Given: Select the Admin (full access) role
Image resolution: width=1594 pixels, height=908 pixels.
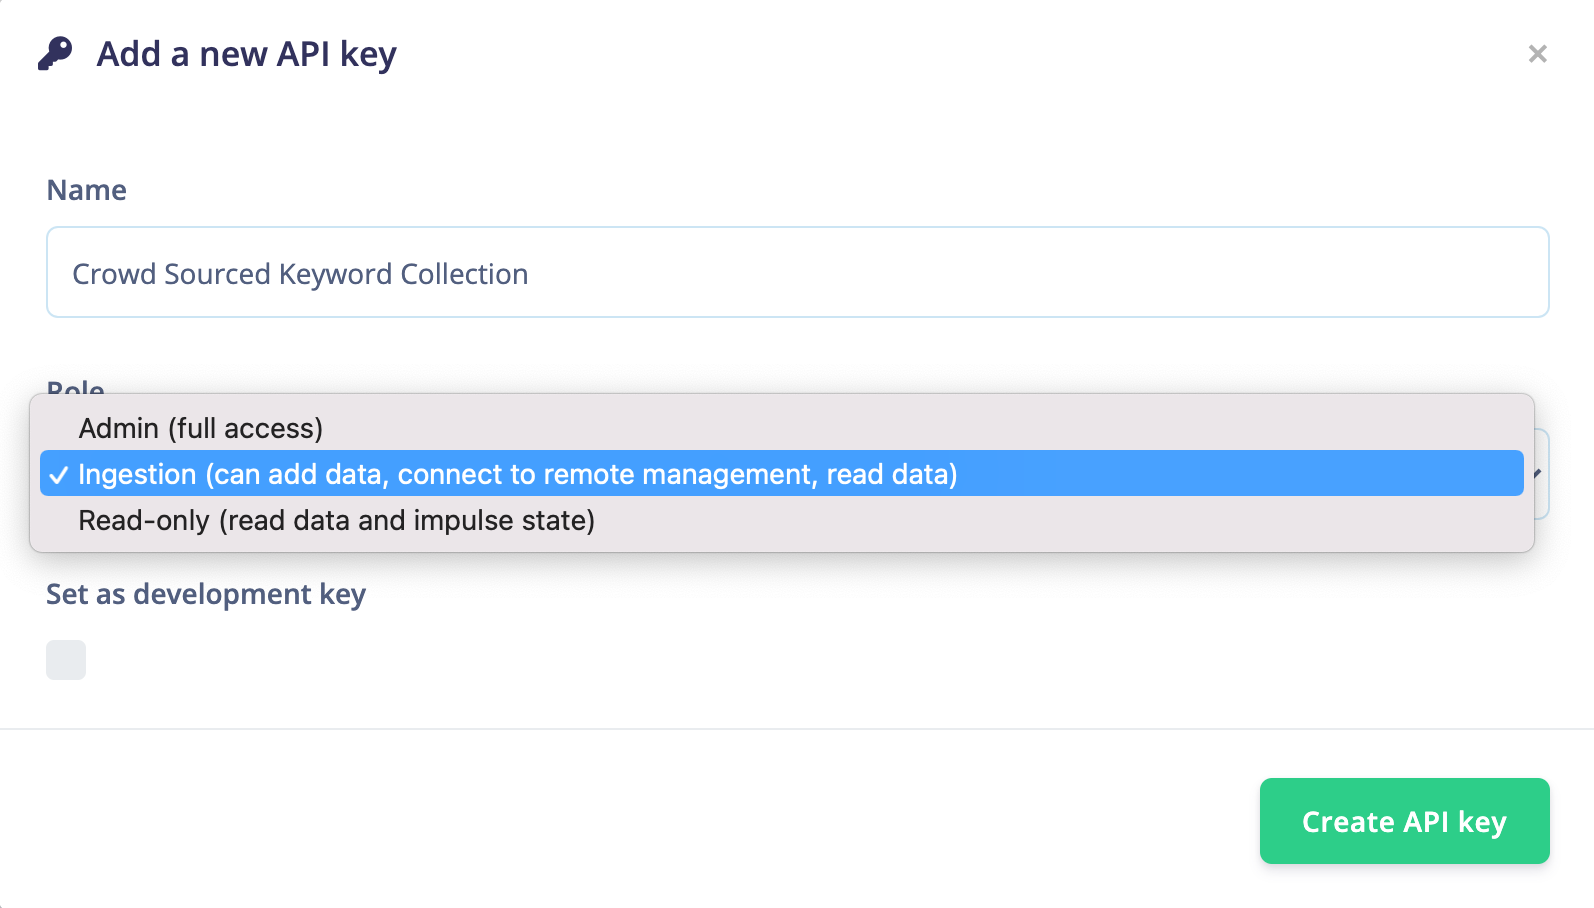Looking at the screenshot, I should click(x=200, y=428).
